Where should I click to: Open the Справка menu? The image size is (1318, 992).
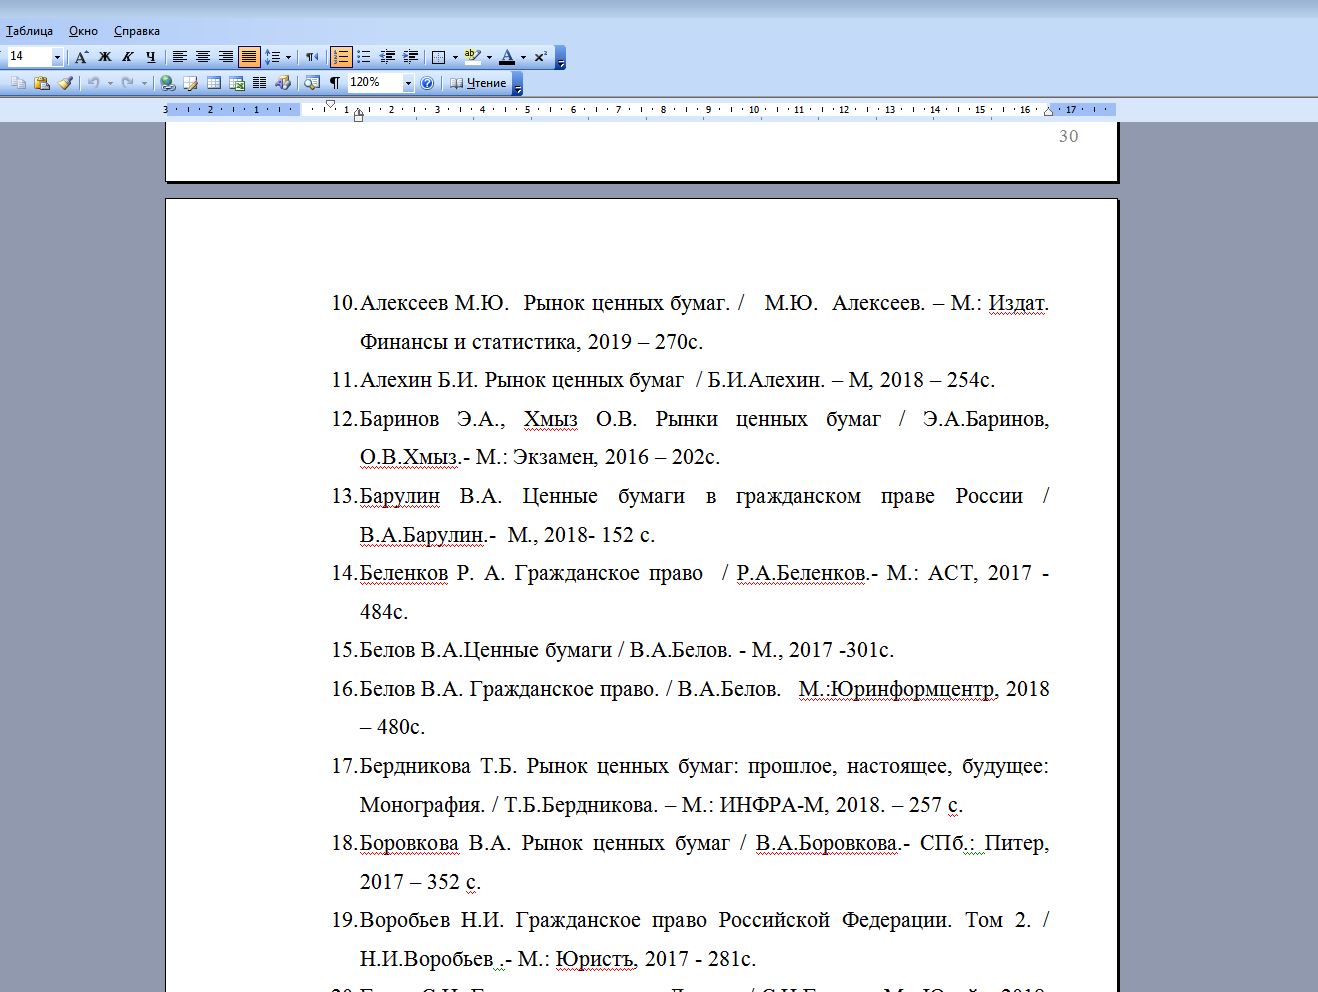click(136, 31)
